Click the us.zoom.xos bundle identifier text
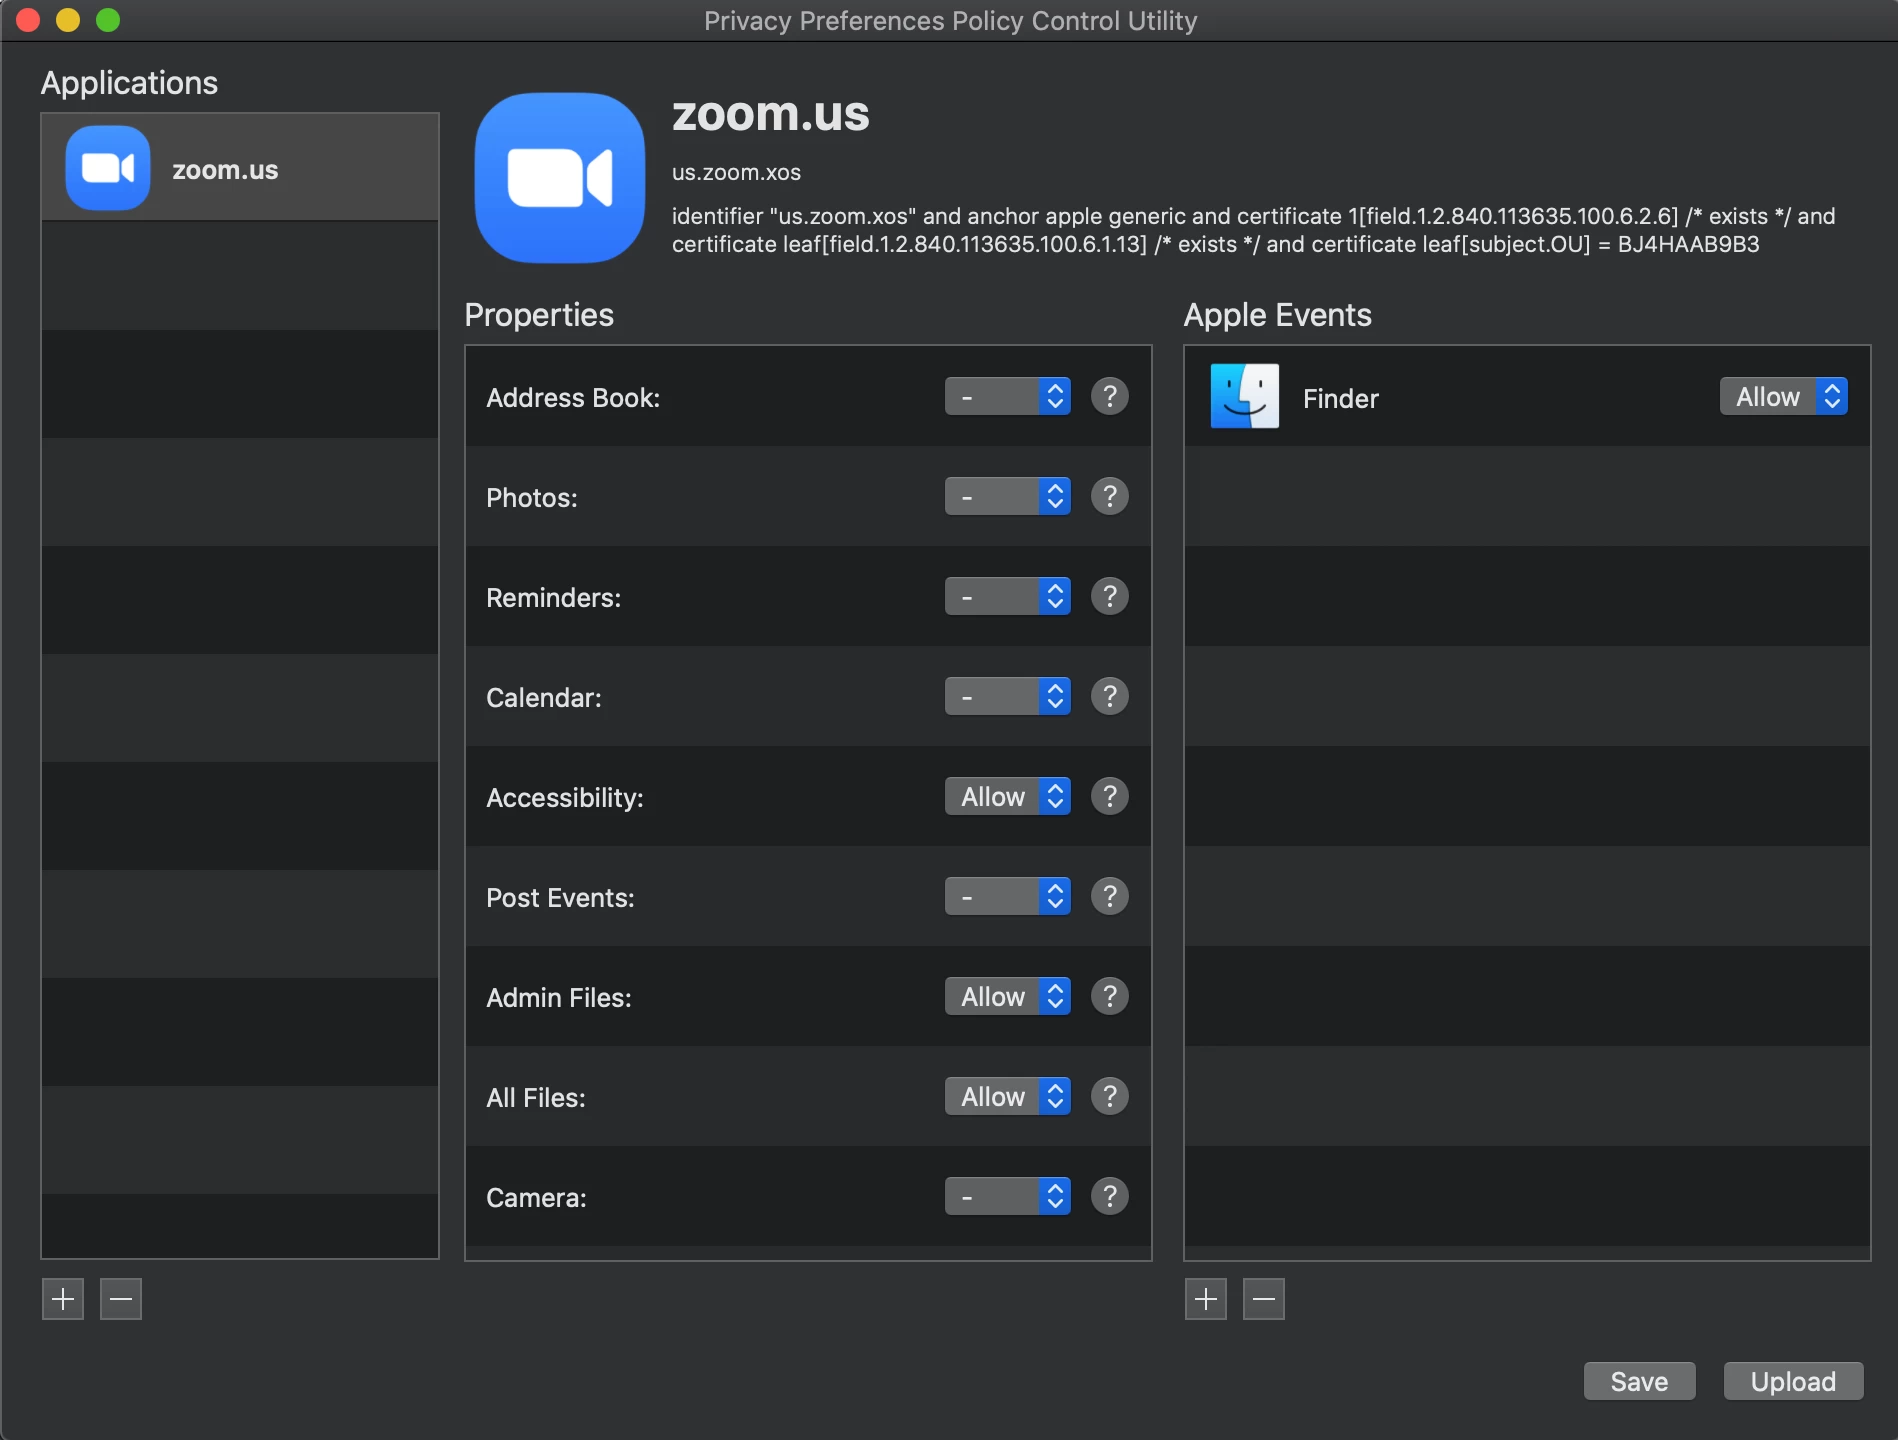The height and width of the screenshot is (1440, 1898). [x=736, y=172]
